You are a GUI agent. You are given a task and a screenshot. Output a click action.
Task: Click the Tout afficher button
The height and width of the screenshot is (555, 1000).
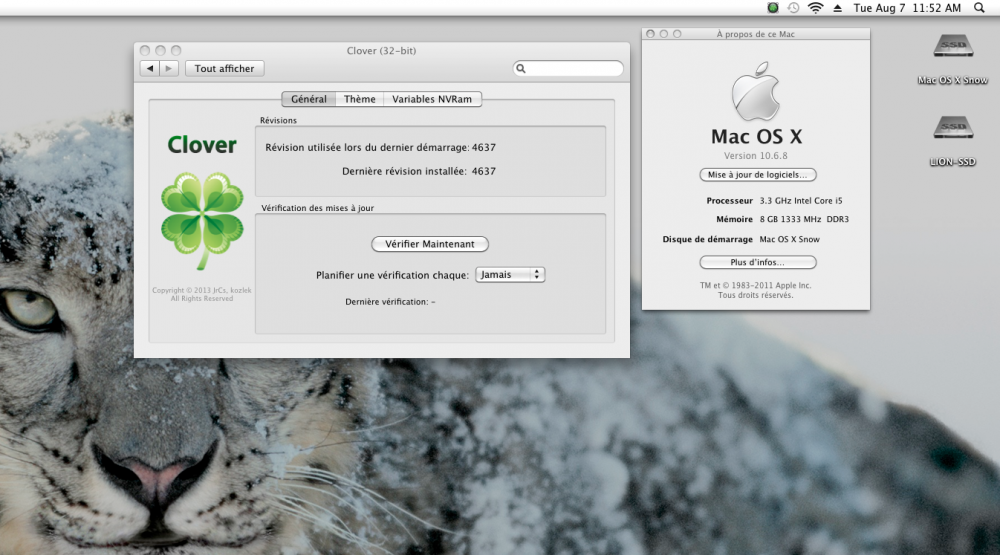click(224, 68)
